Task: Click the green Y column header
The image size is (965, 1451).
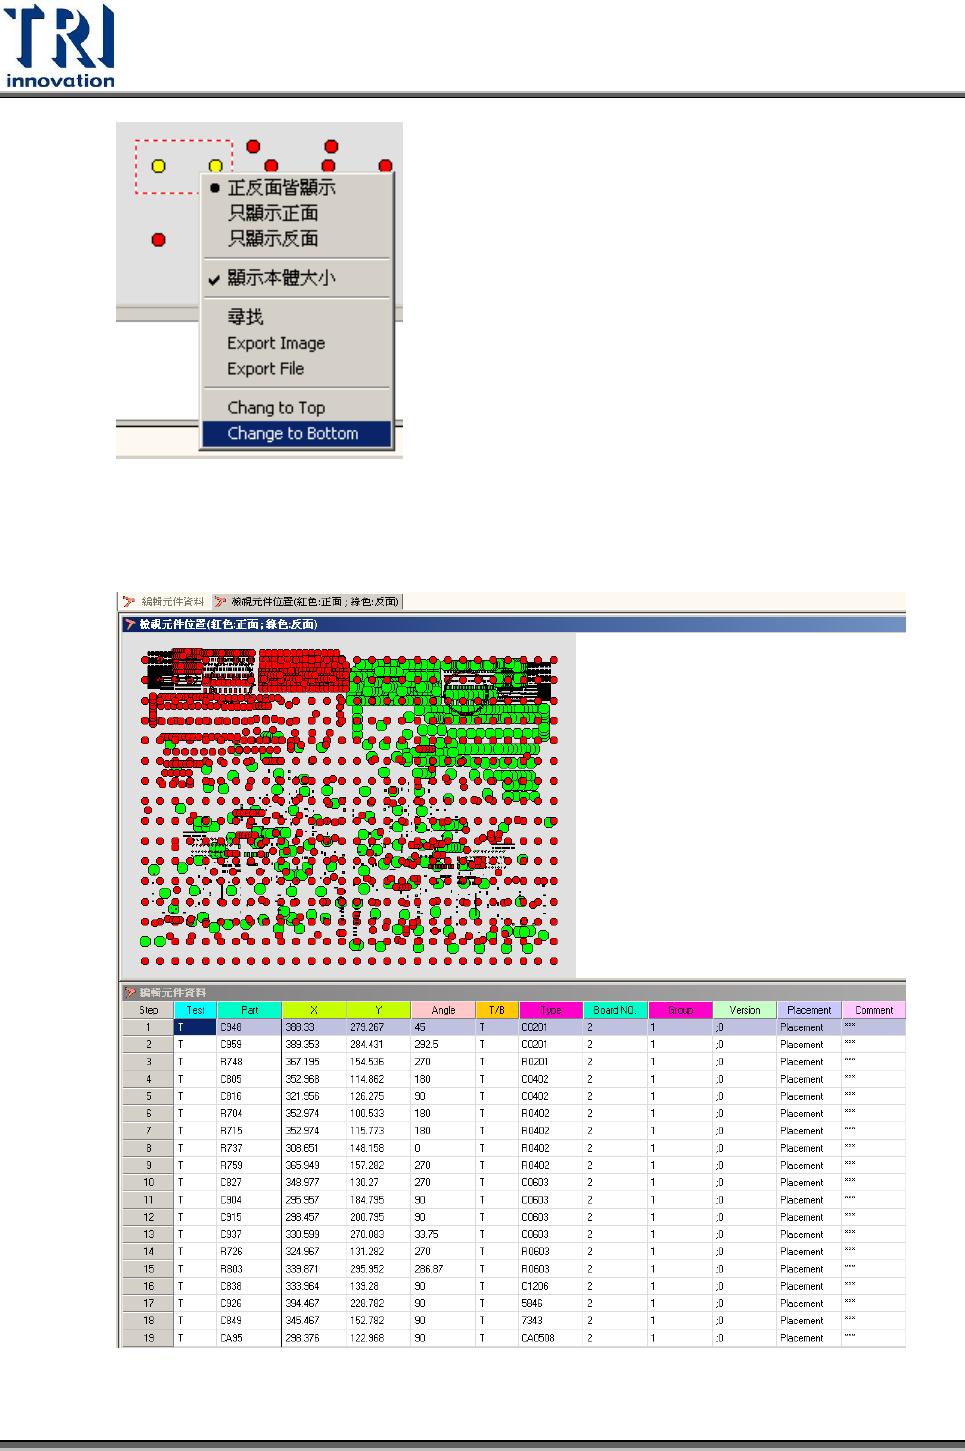Action: pyautogui.click(x=378, y=1010)
